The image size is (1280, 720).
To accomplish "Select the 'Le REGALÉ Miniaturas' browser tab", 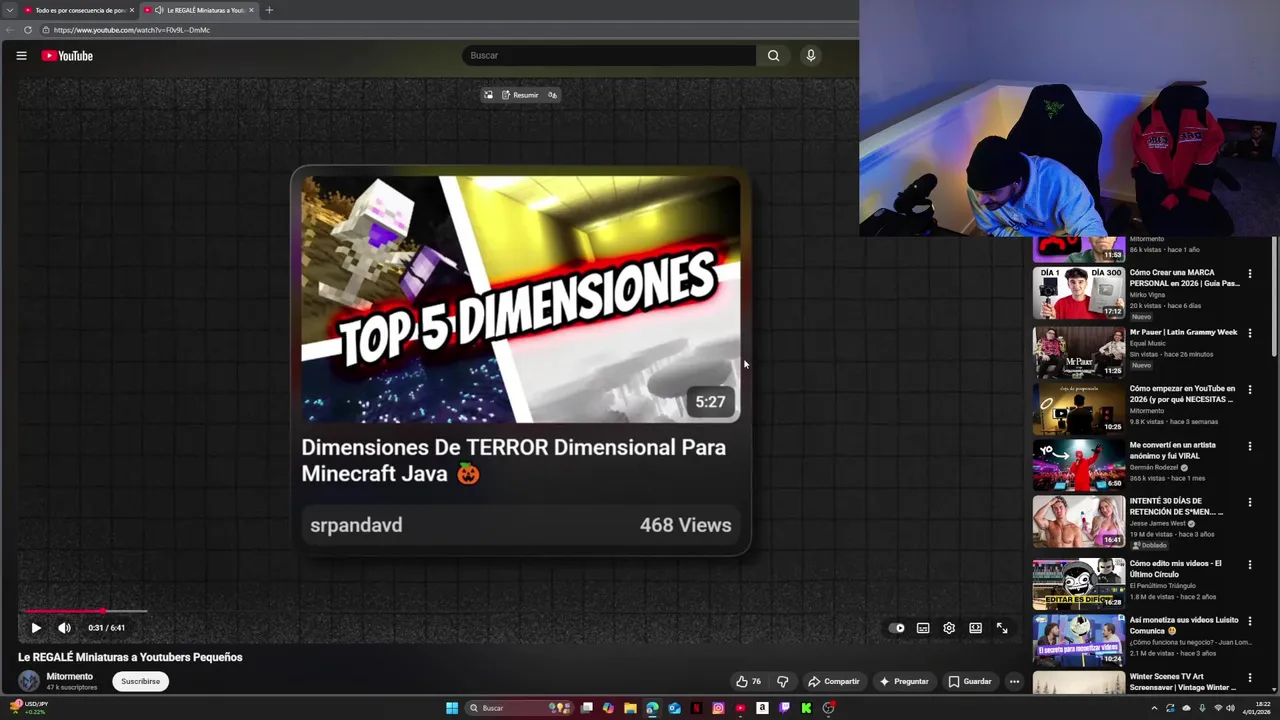I will [x=199, y=10].
